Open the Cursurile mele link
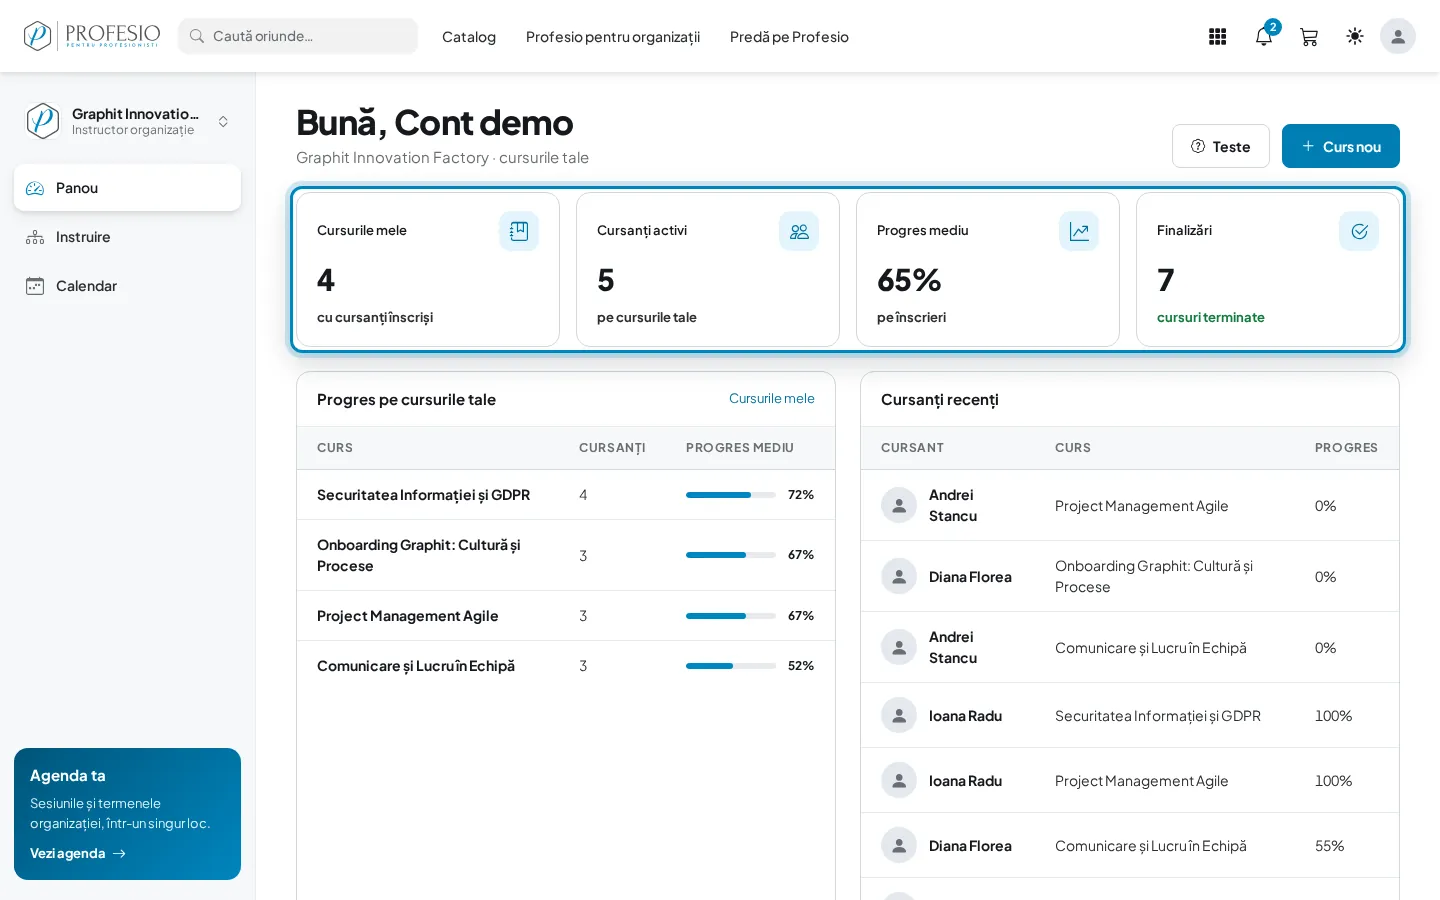 pos(772,398)
